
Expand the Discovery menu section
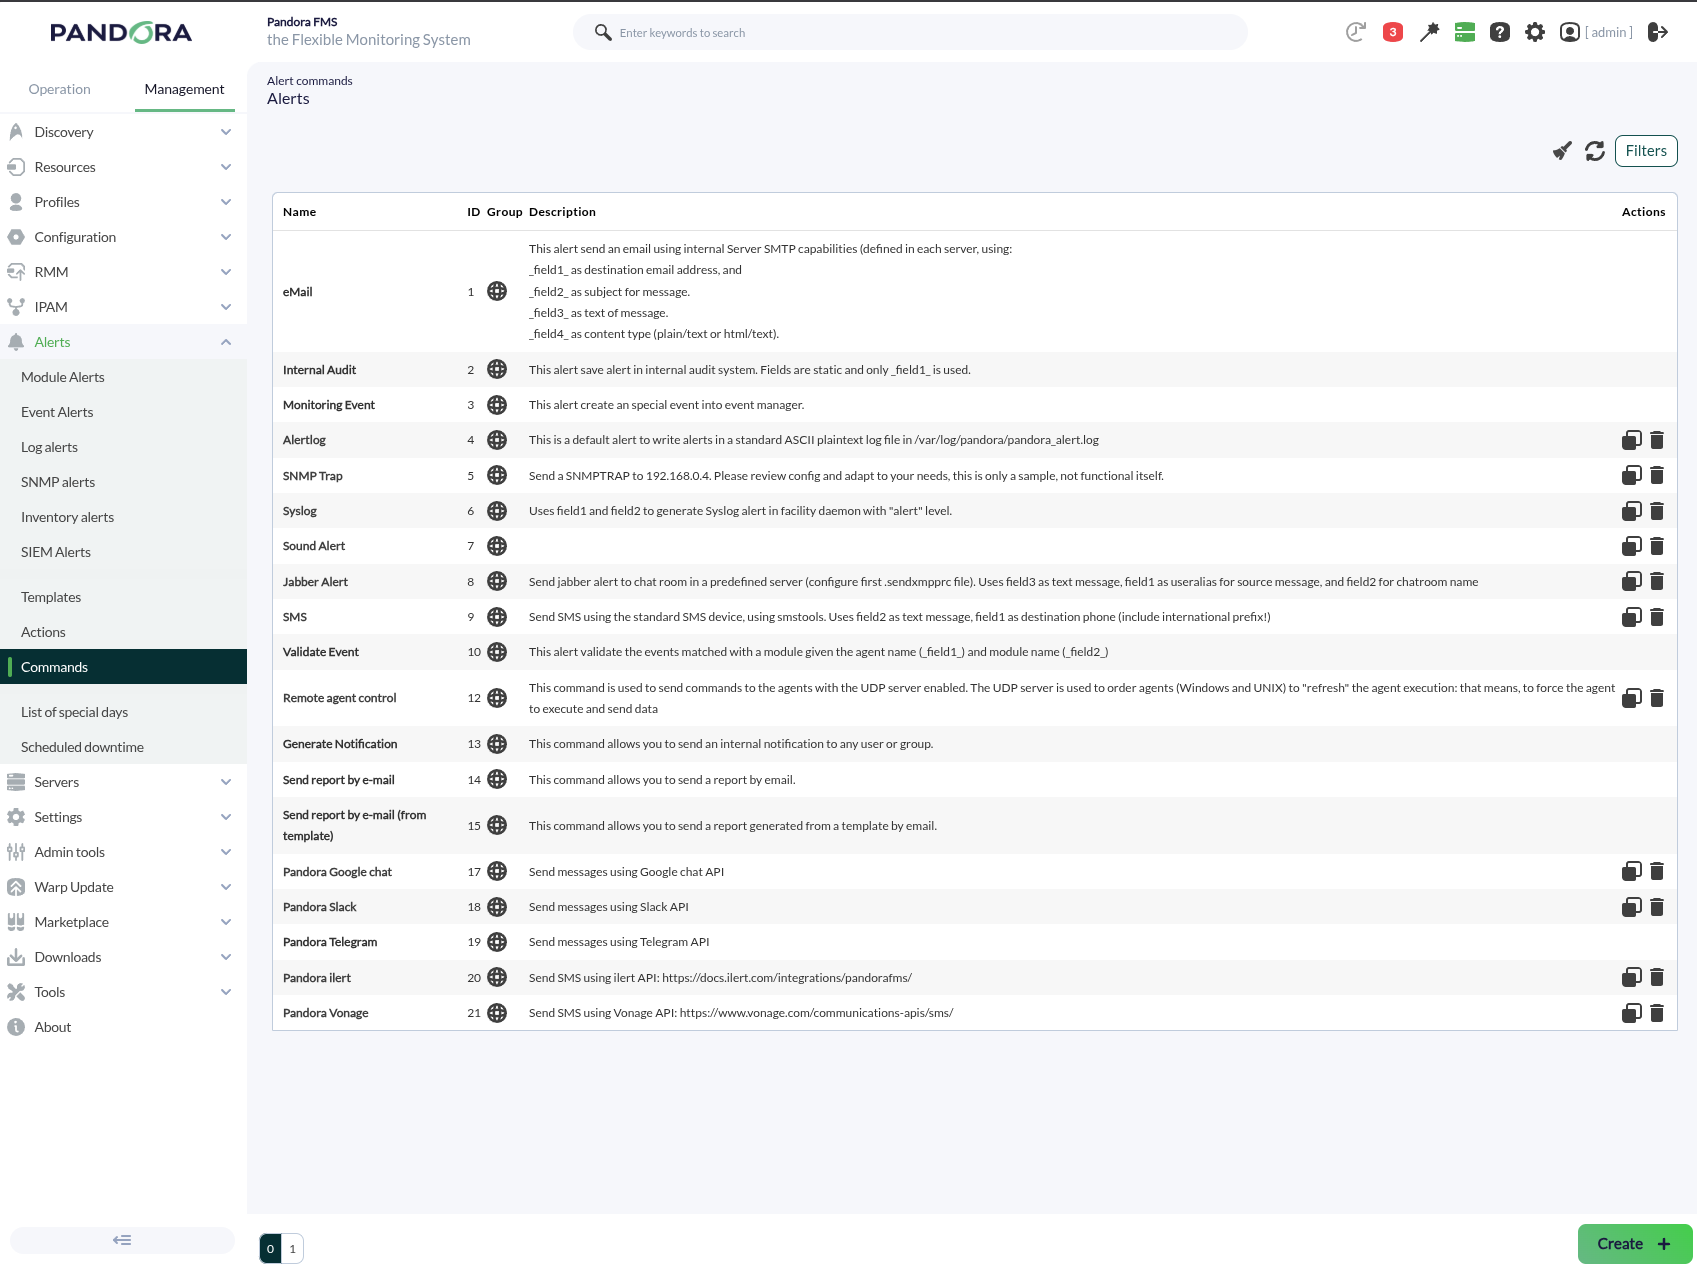123,132
